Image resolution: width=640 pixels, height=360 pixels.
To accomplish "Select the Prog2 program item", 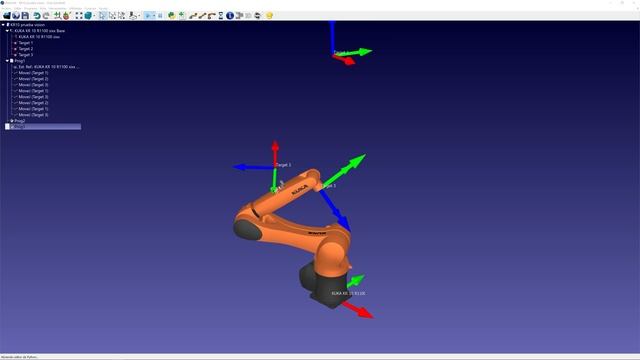I will [20, 121].
